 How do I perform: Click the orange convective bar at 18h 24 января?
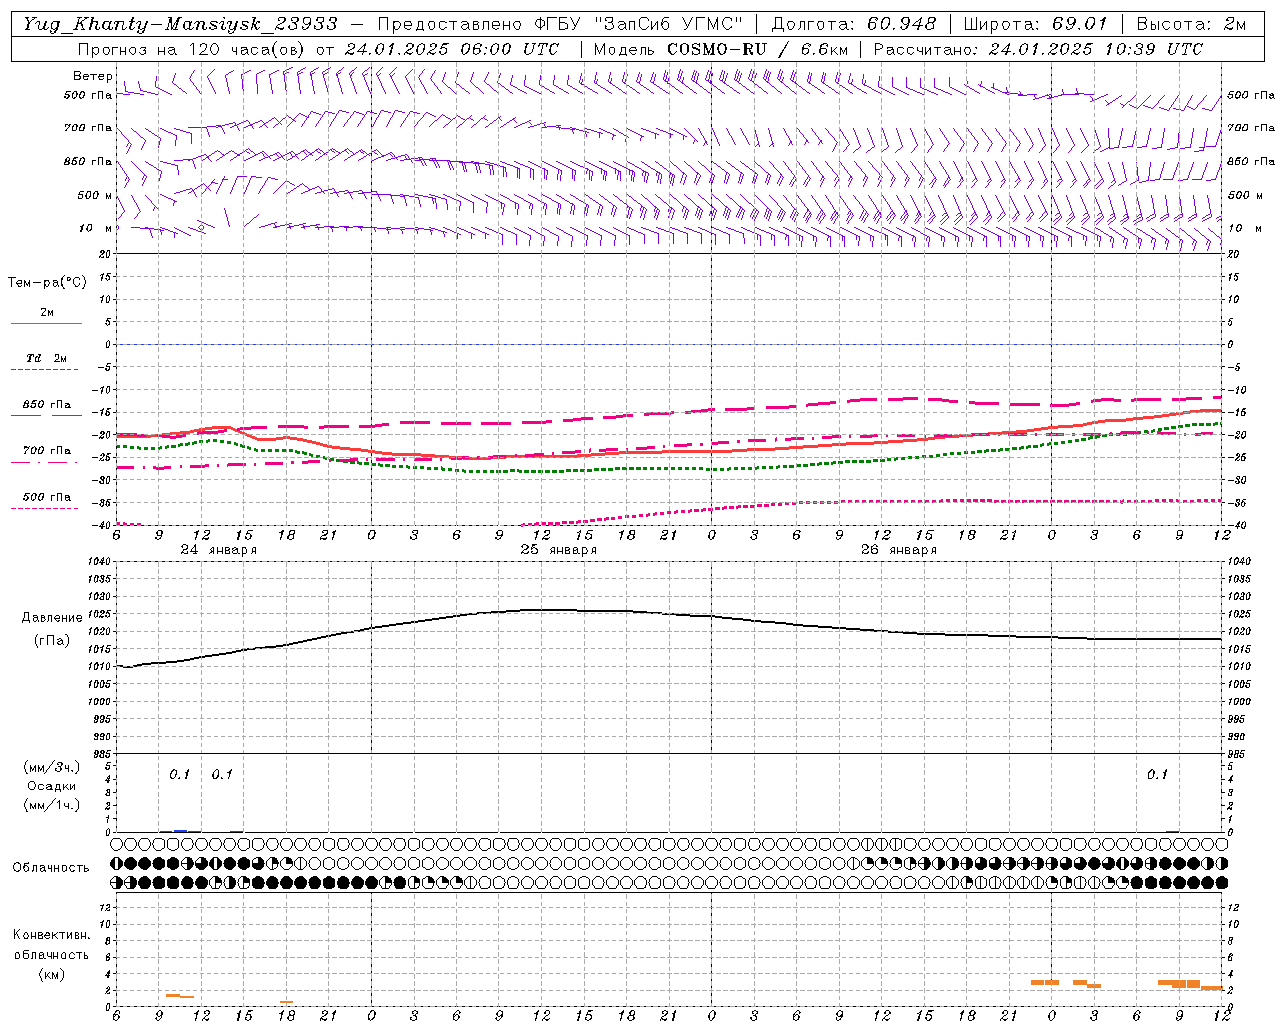[x=286, y=1002]
